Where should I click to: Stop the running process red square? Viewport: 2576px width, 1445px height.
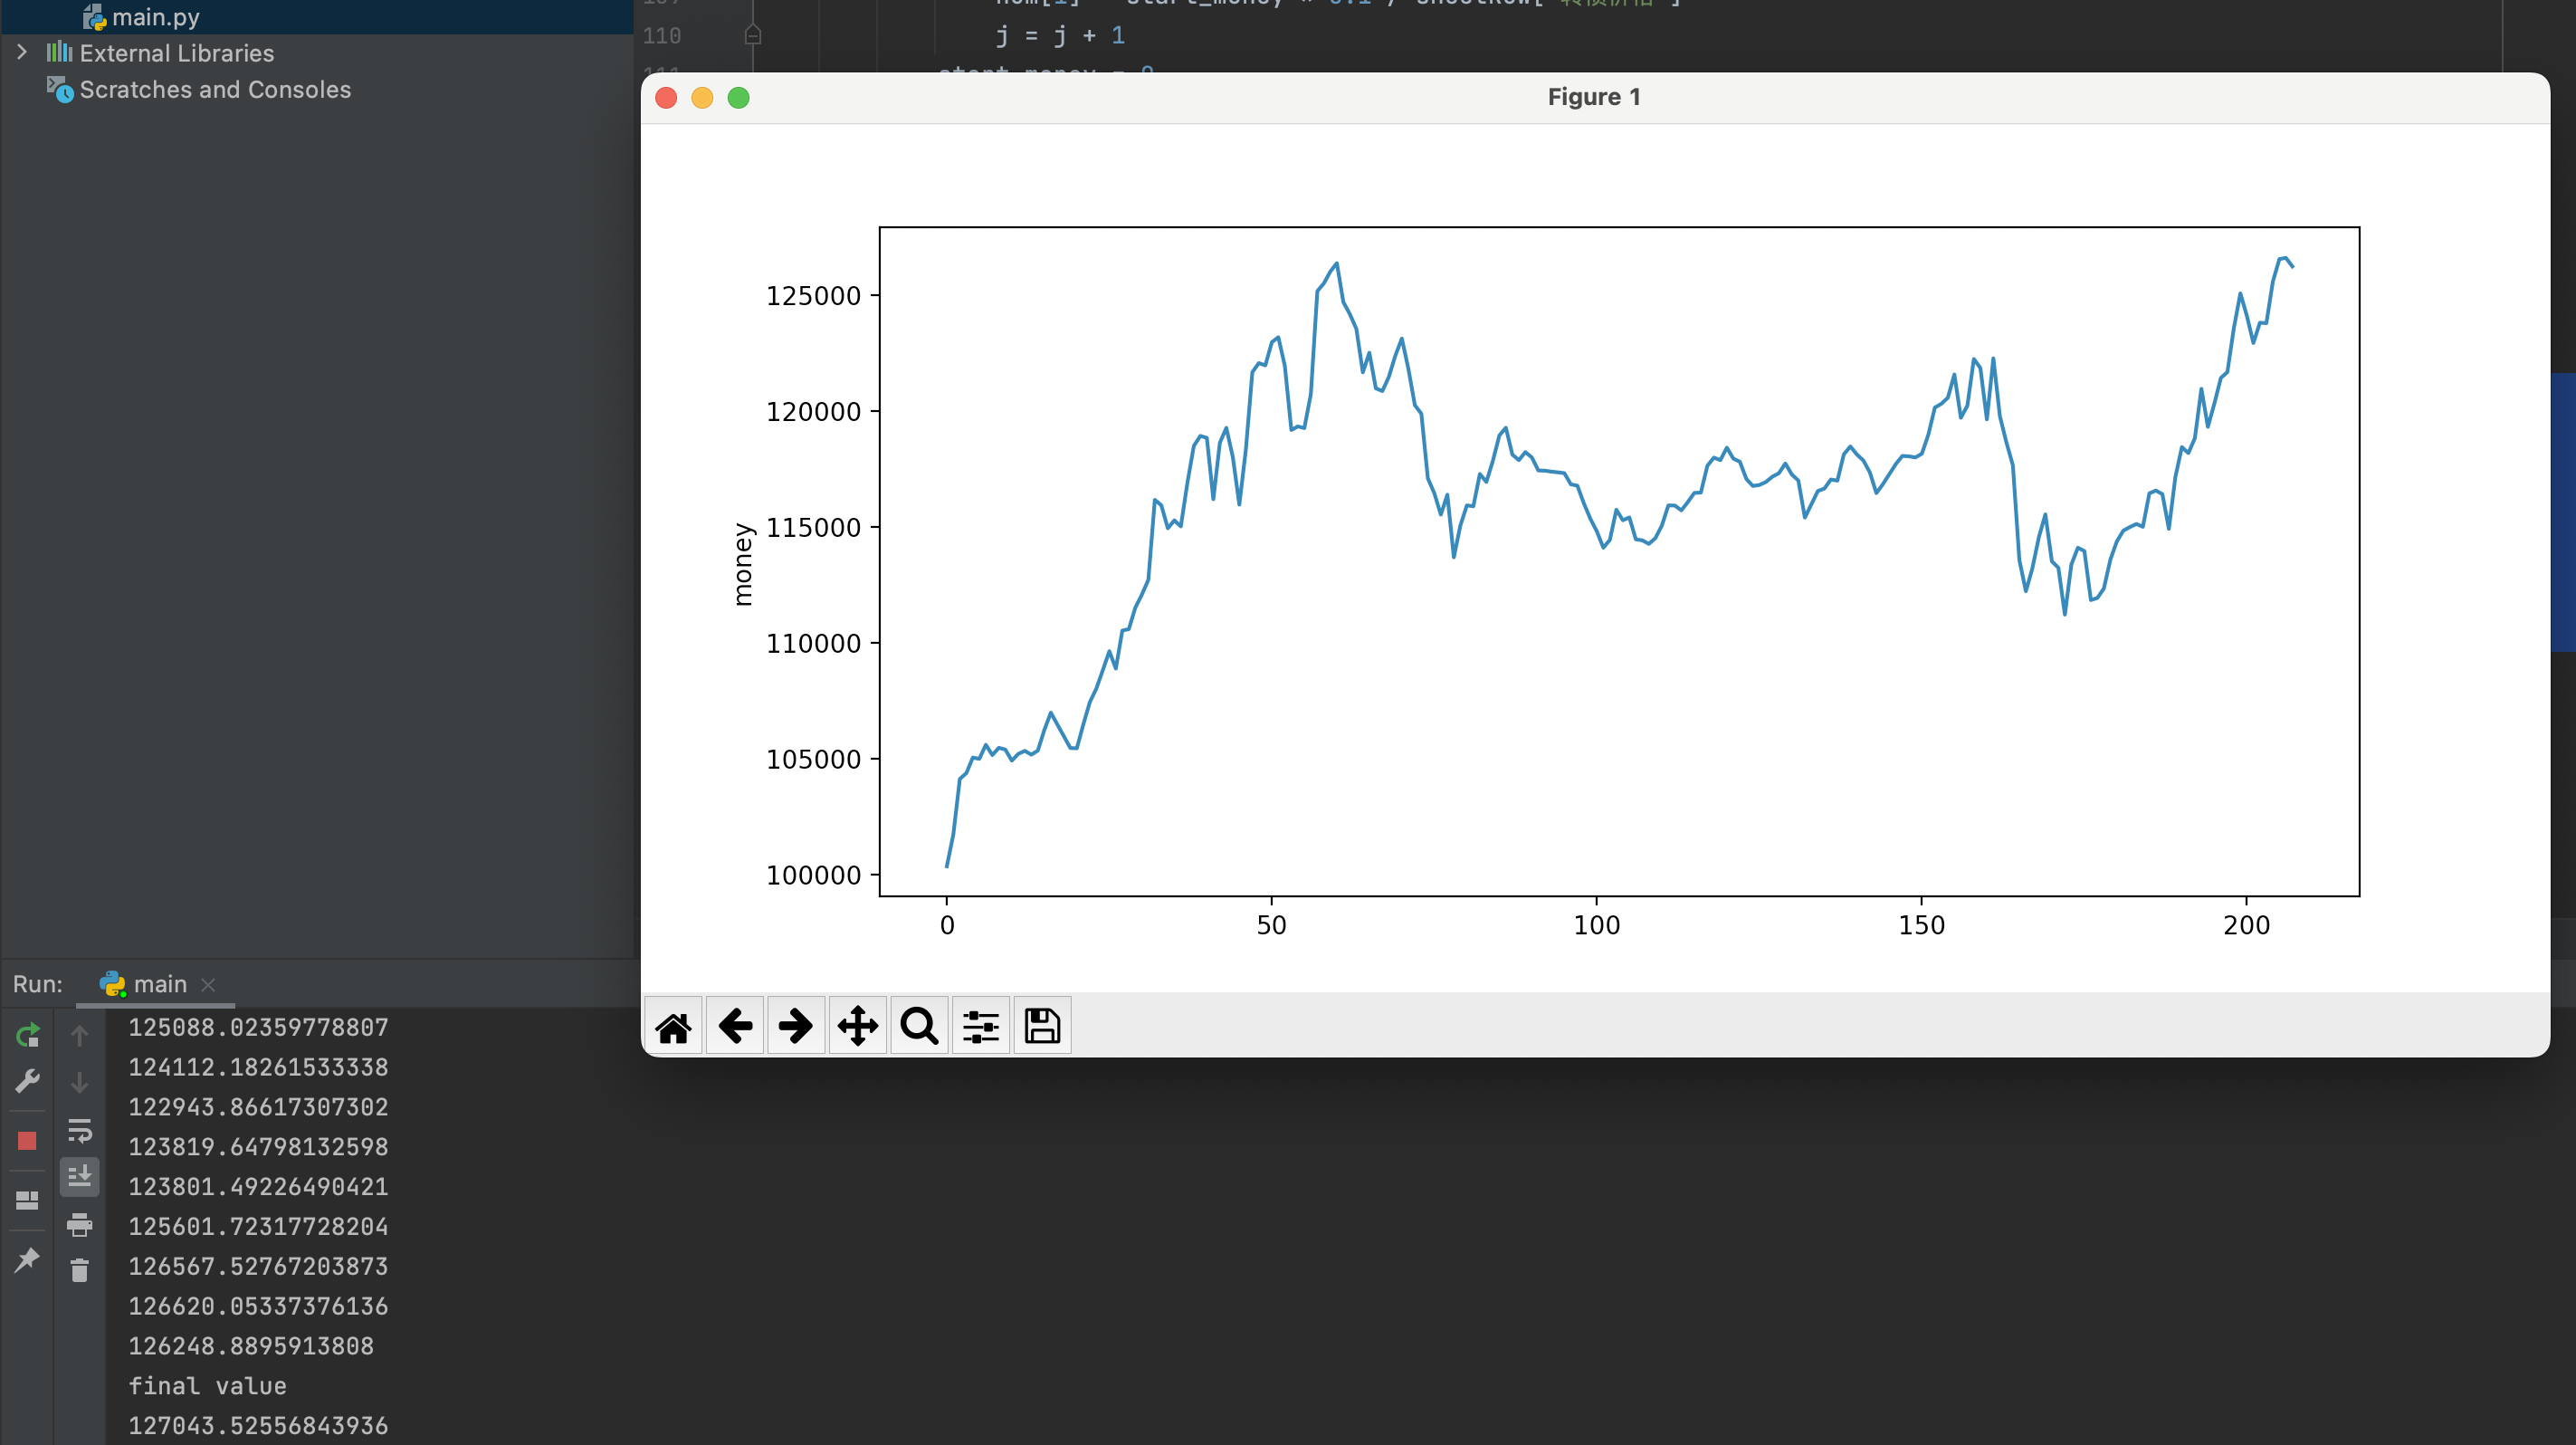tap(27, 1141)
